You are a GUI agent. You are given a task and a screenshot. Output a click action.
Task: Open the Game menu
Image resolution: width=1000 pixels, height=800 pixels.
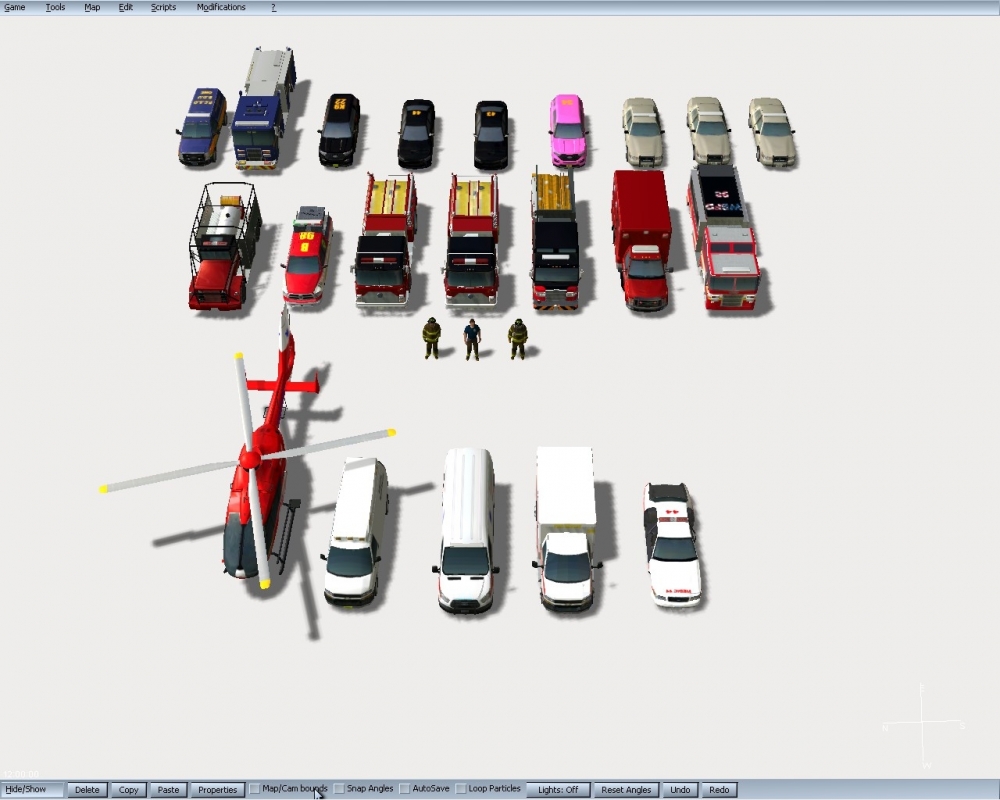[15, 7]
